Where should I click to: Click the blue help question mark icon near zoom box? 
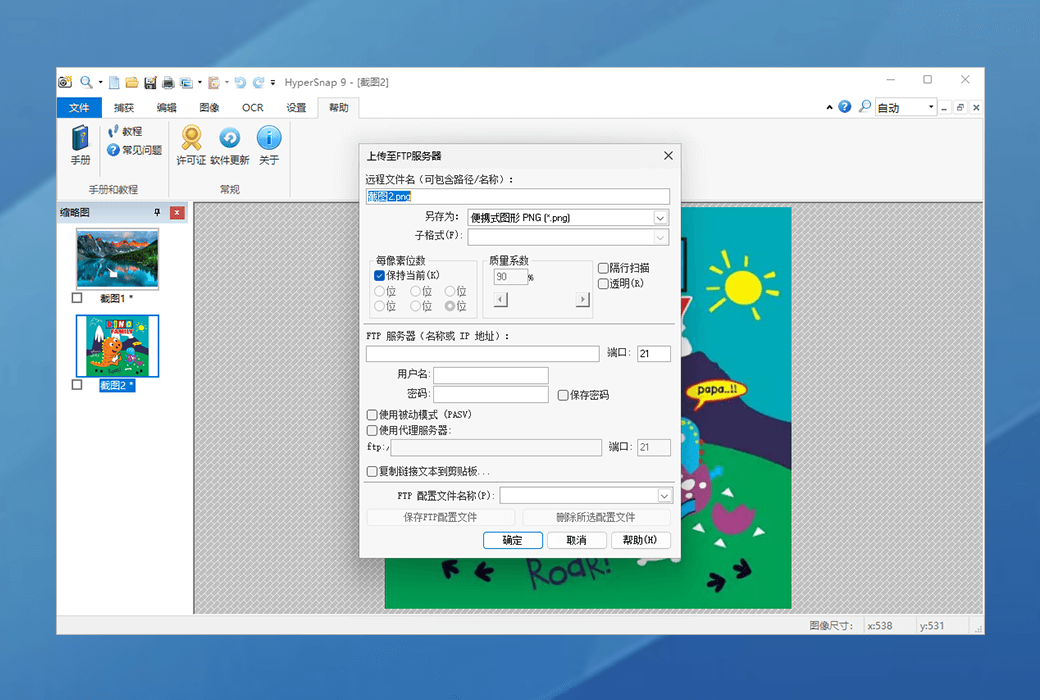tap(845, 107)
